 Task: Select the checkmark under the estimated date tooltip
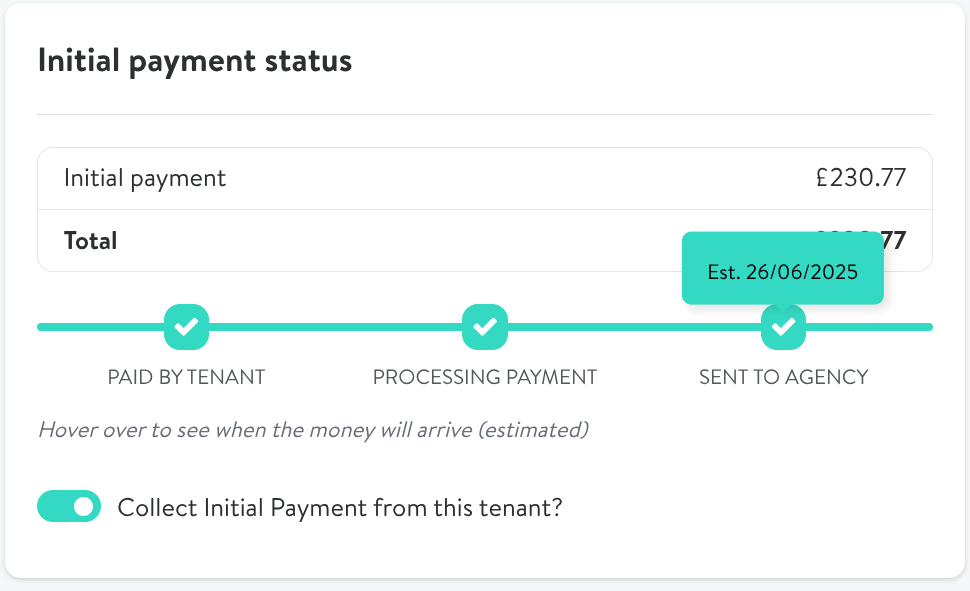(783, 327)
